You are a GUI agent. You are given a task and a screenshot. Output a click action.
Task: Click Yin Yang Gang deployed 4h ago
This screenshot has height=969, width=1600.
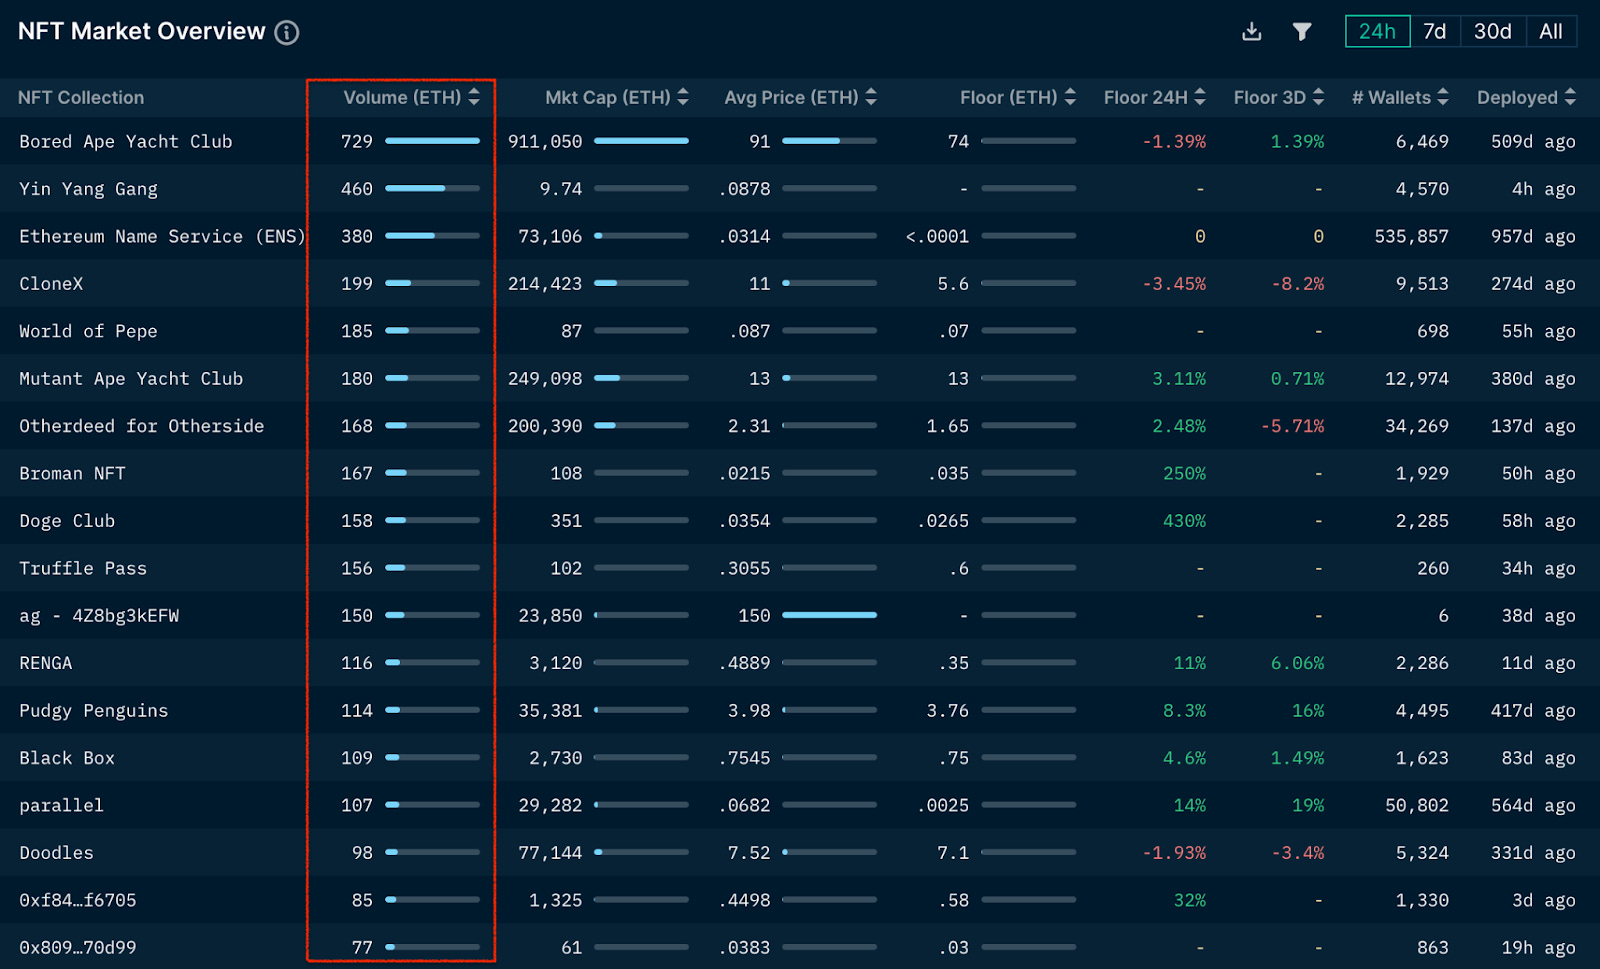click(x=1544, y=189)
